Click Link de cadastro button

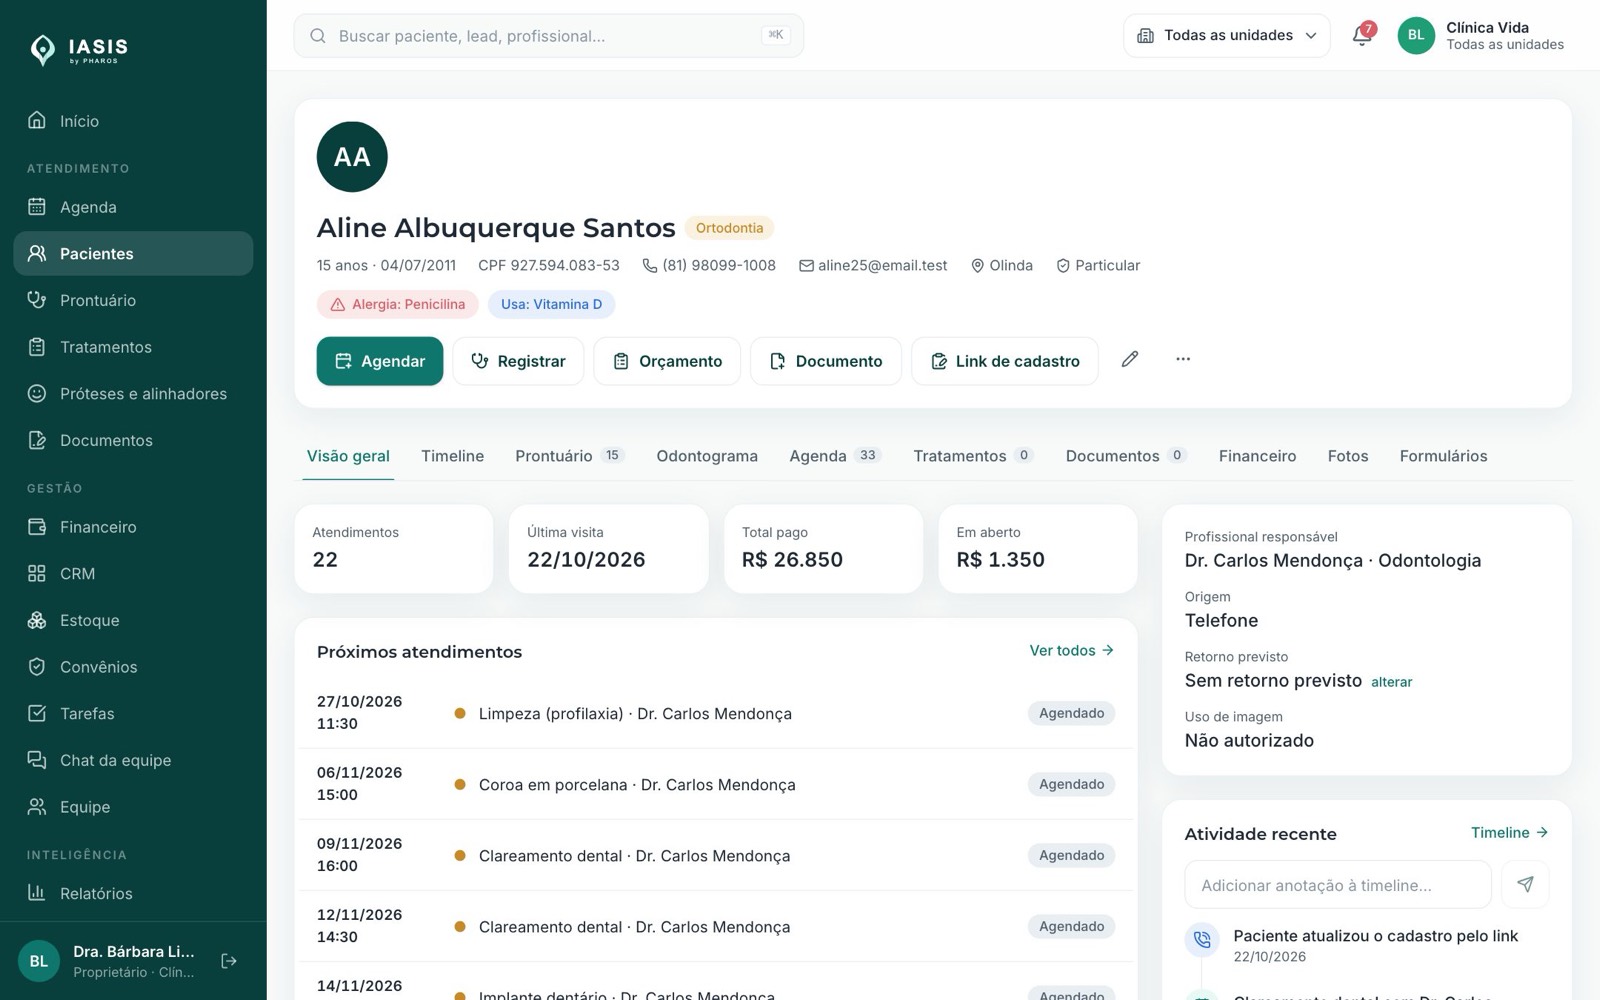[1005, 361]
